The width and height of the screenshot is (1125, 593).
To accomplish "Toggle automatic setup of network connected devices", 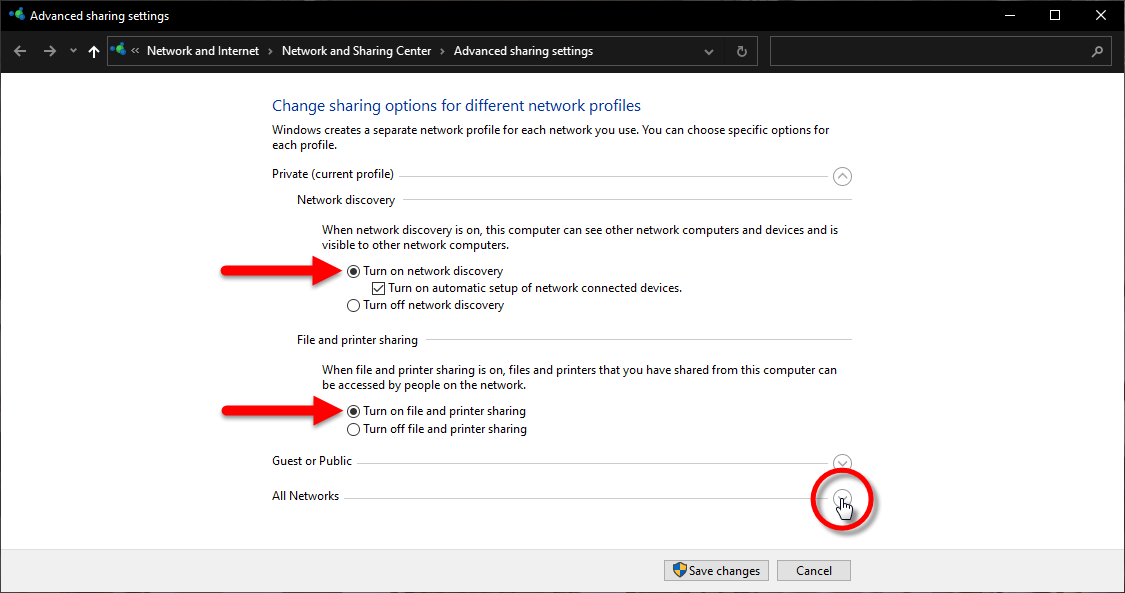I will 378,288.
